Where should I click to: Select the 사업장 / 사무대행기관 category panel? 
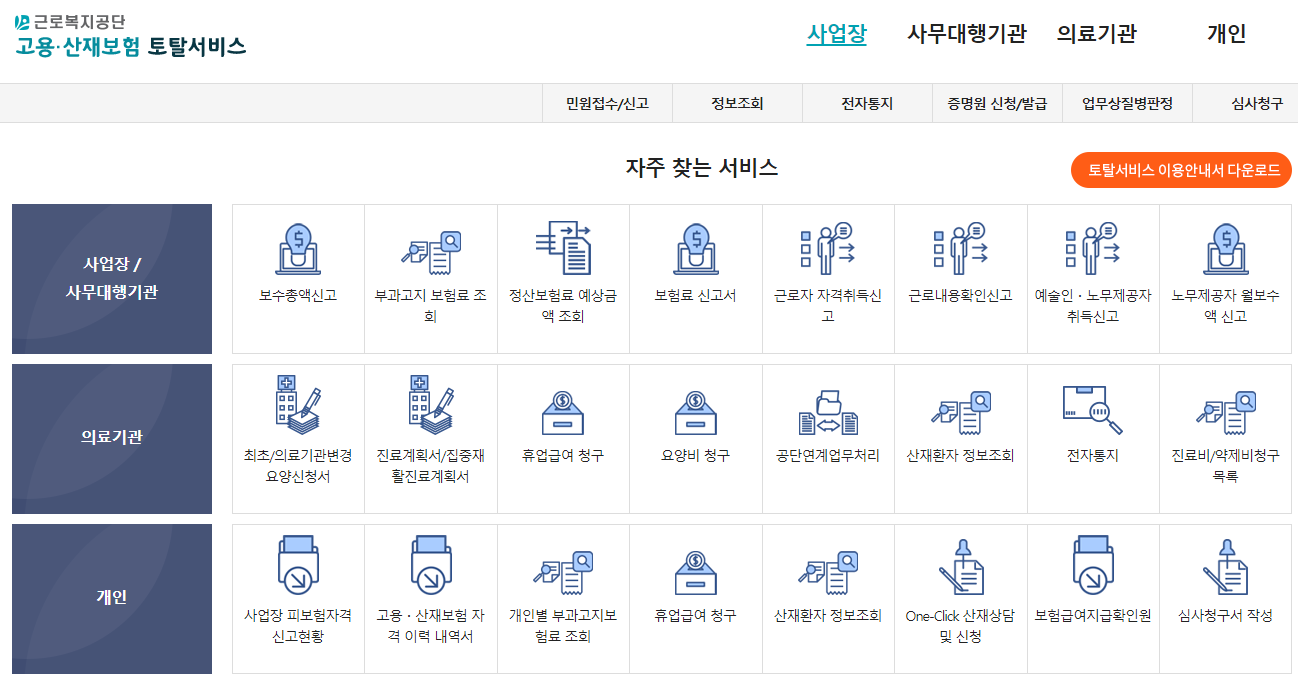click(112, 279)
